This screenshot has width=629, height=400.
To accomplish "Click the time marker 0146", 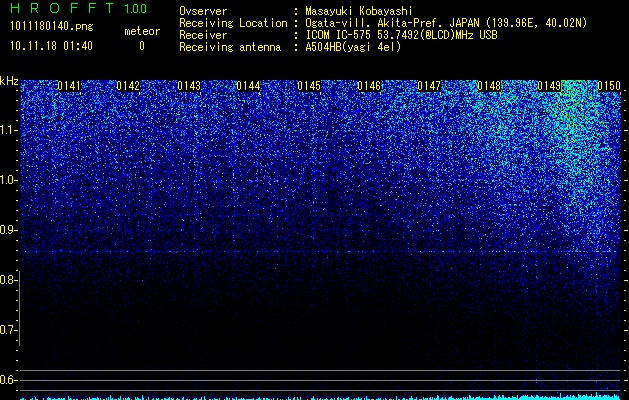I will click(x=369, y=86).
